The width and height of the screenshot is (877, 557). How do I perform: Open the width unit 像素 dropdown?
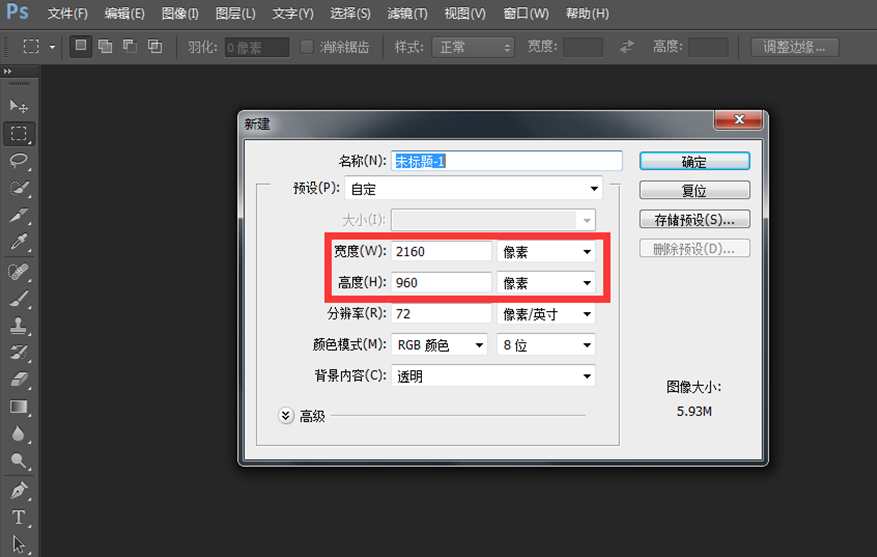546,252
